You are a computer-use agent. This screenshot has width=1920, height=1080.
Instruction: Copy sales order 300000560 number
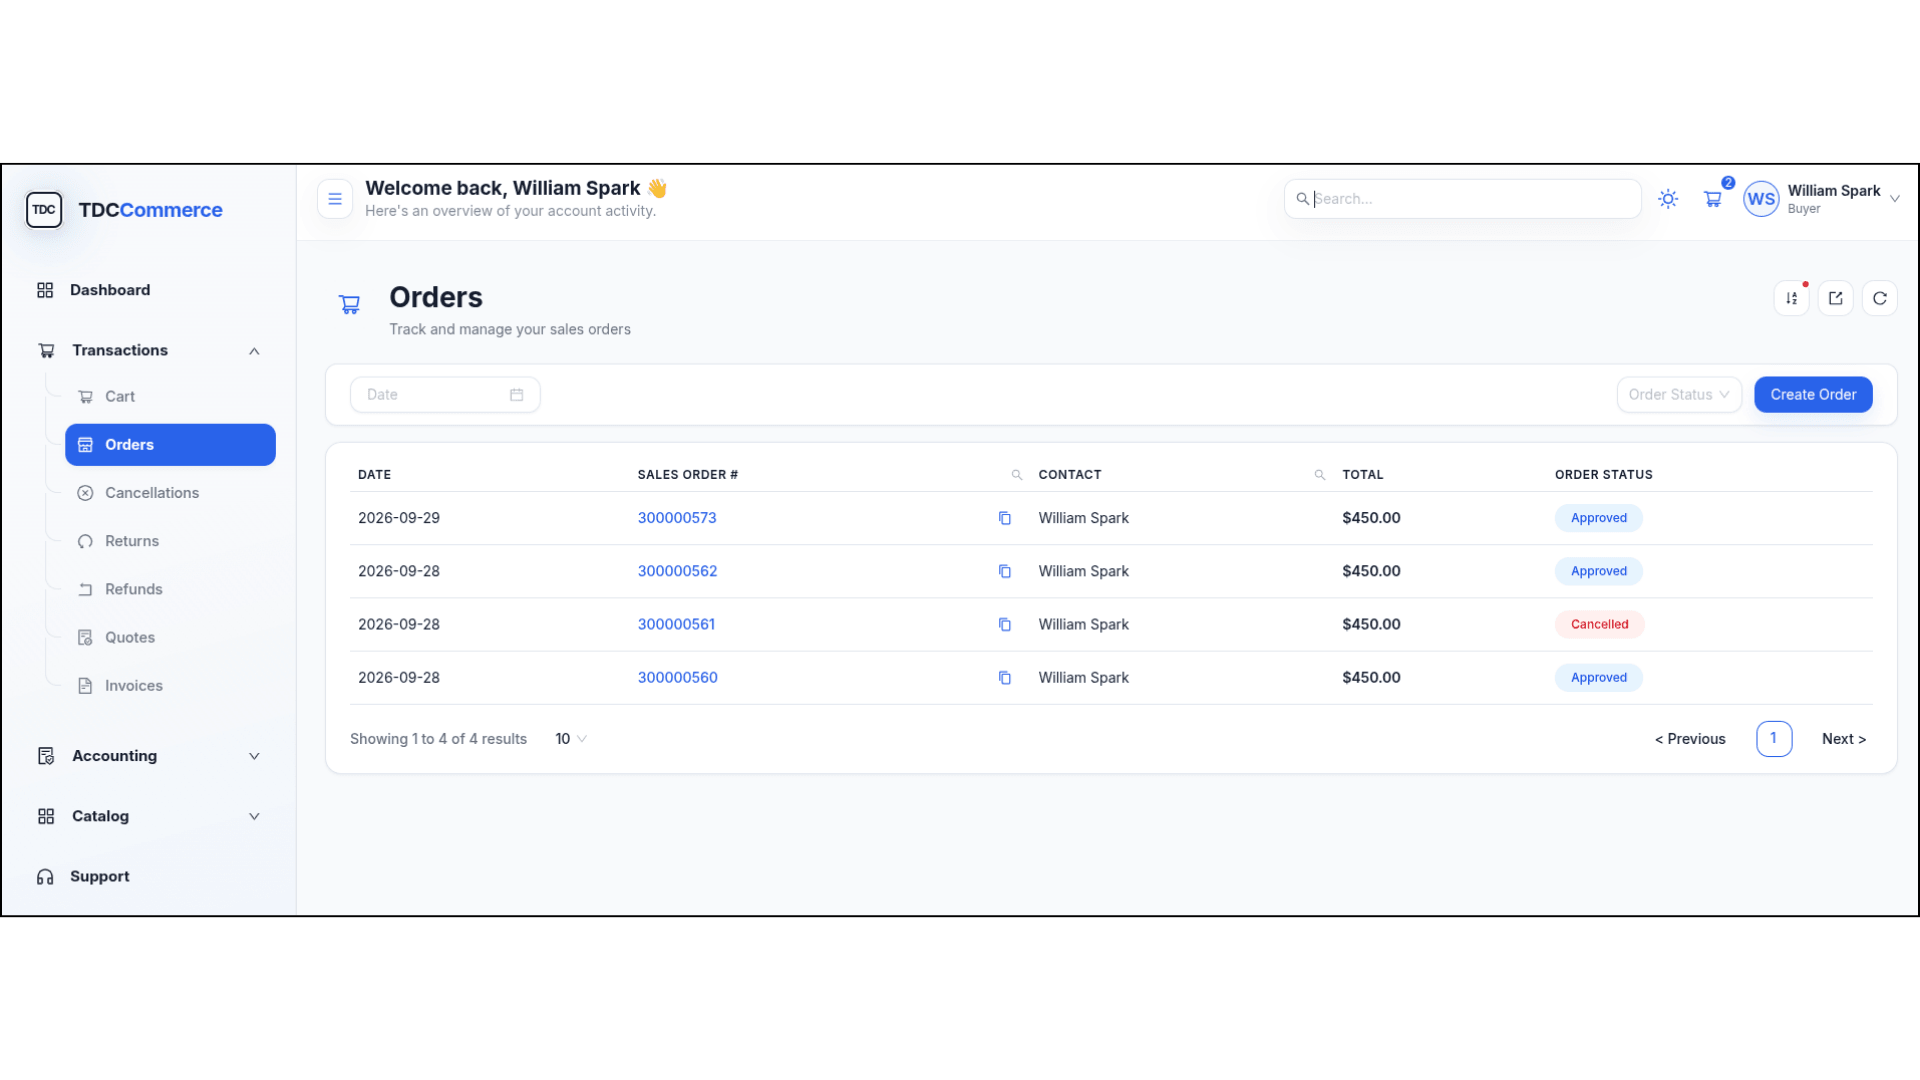[1005, 678]
